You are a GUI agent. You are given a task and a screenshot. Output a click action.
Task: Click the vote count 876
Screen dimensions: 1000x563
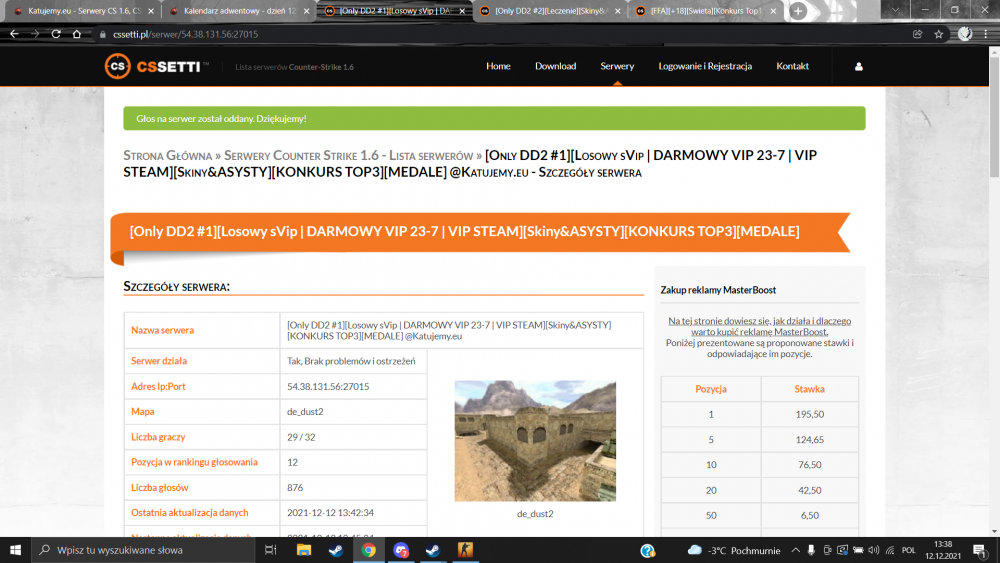[295, 488]
